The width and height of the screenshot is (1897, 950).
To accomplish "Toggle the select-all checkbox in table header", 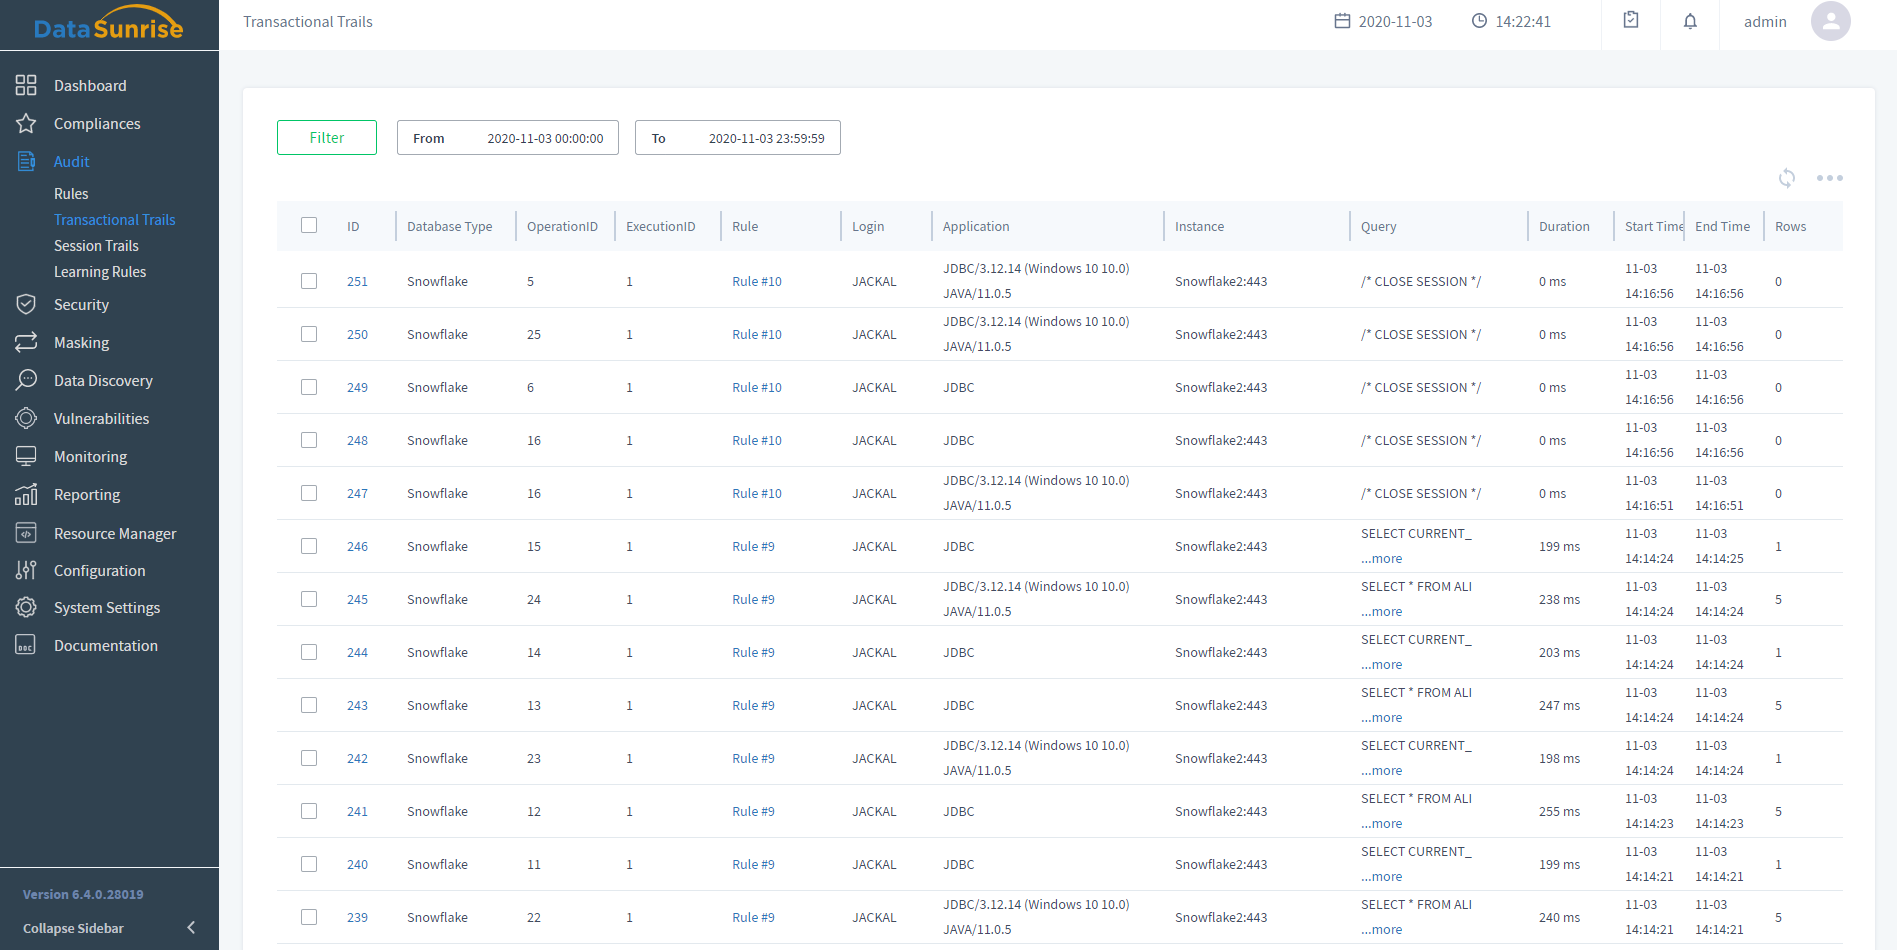I will [x=309, y=226].
